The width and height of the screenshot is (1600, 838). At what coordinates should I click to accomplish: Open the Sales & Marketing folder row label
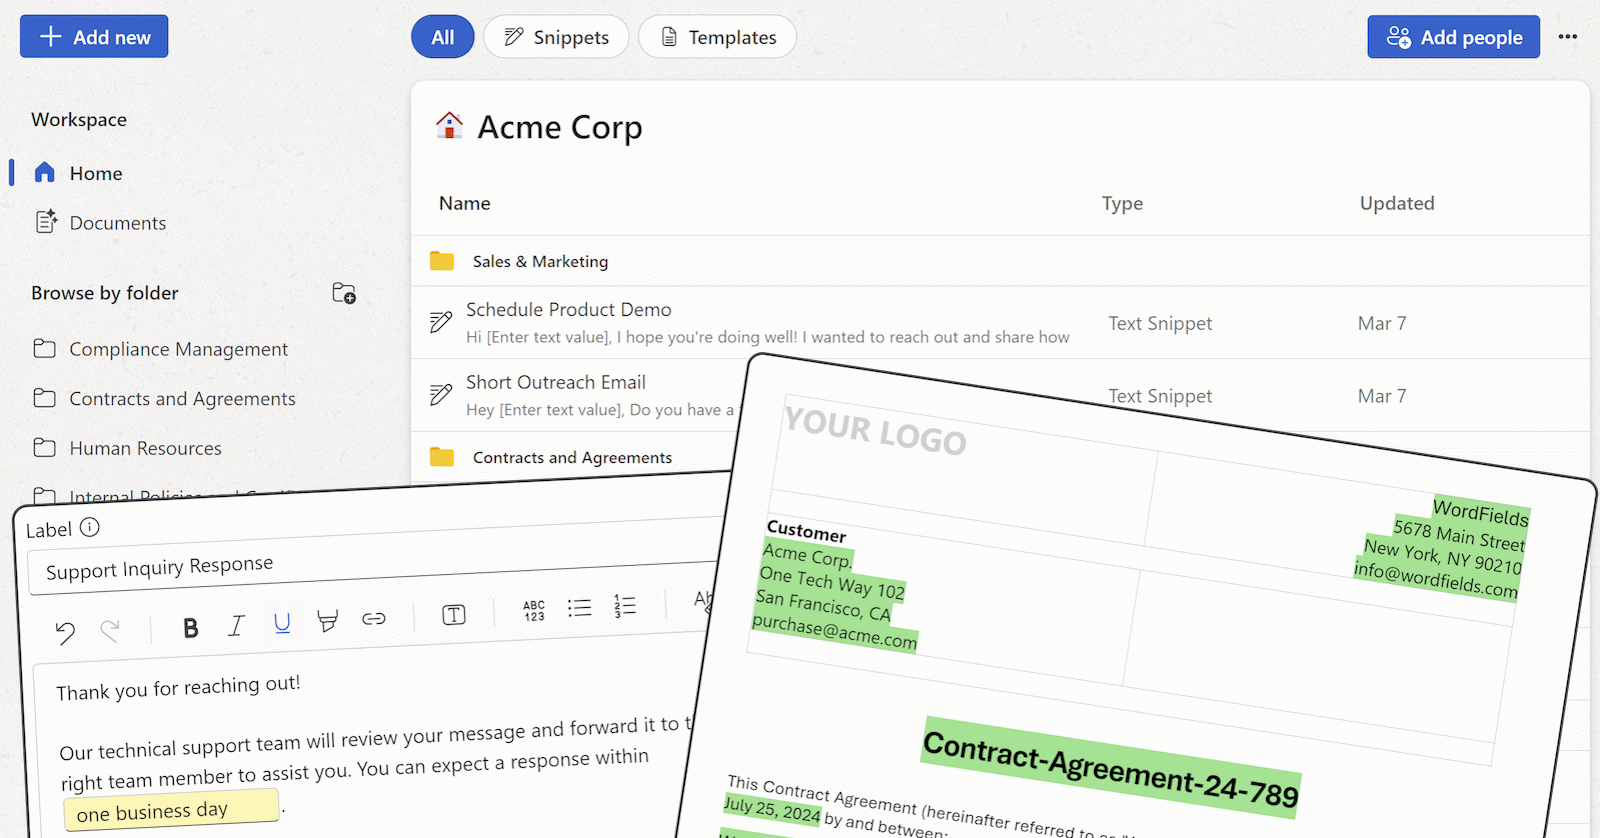click(x=540, y=261)
